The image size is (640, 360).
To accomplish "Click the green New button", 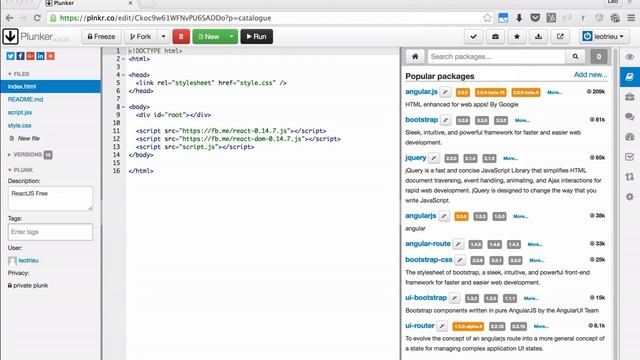I will (x=209, y=36).
